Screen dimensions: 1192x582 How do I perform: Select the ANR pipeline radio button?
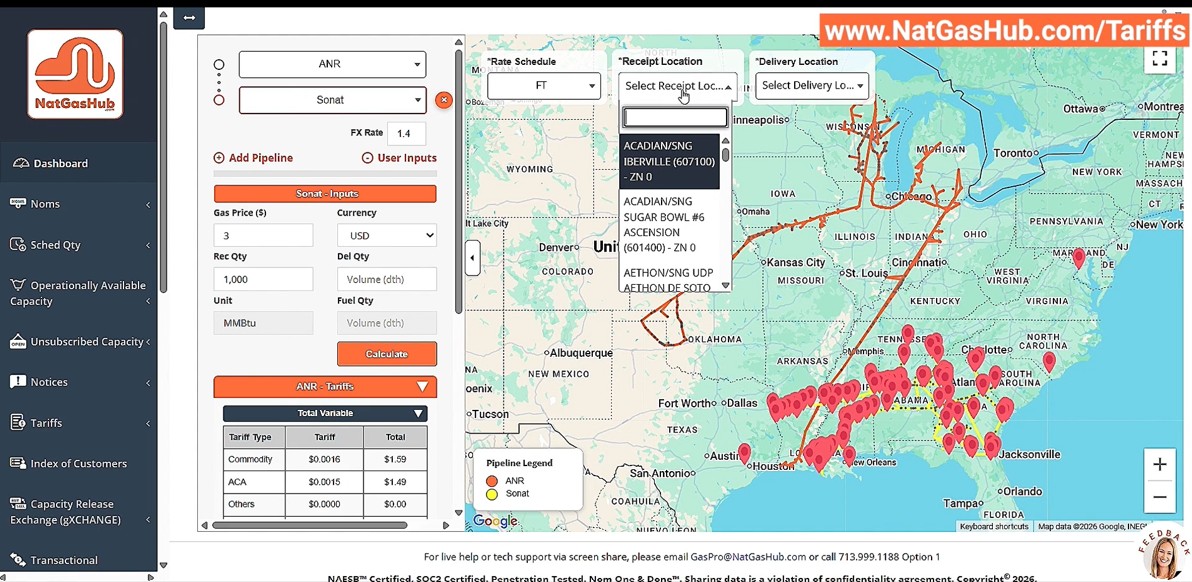tap(219, 65)
